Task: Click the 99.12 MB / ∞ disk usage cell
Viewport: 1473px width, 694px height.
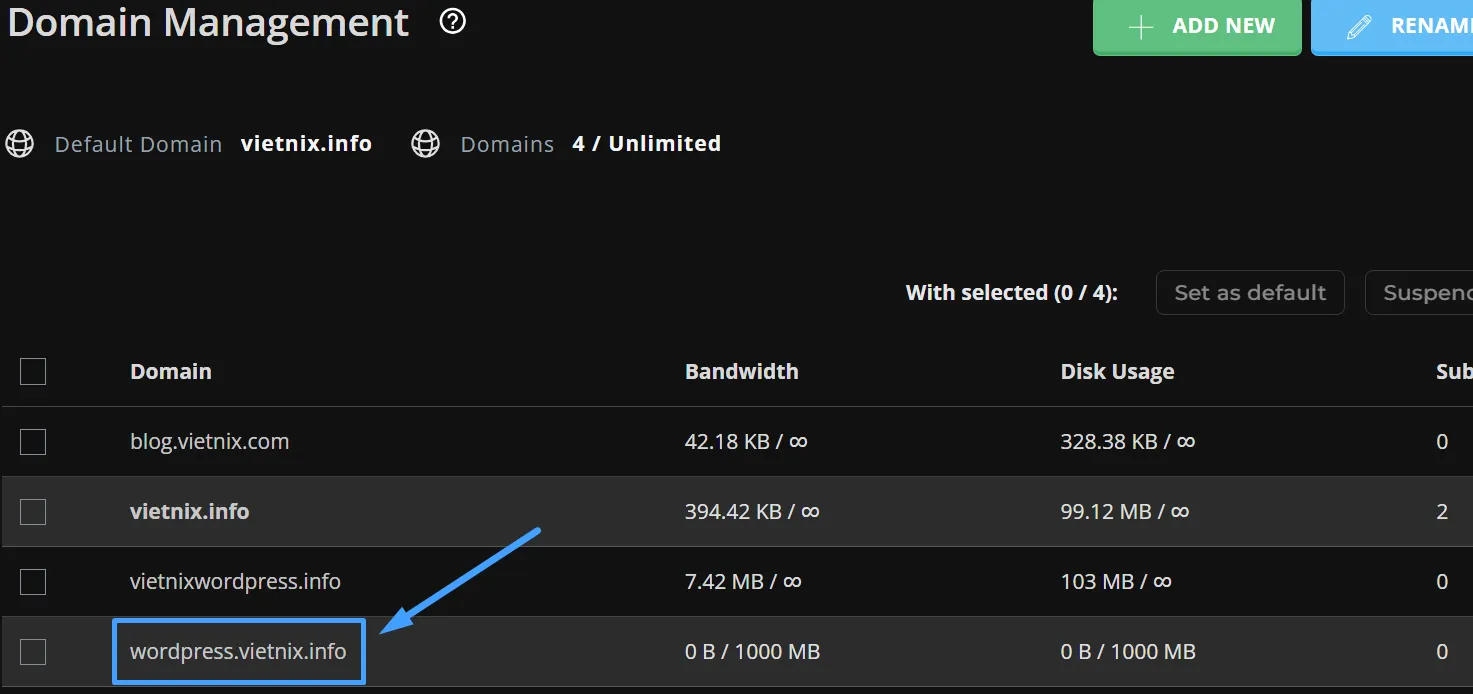Action: (1125, 512)
